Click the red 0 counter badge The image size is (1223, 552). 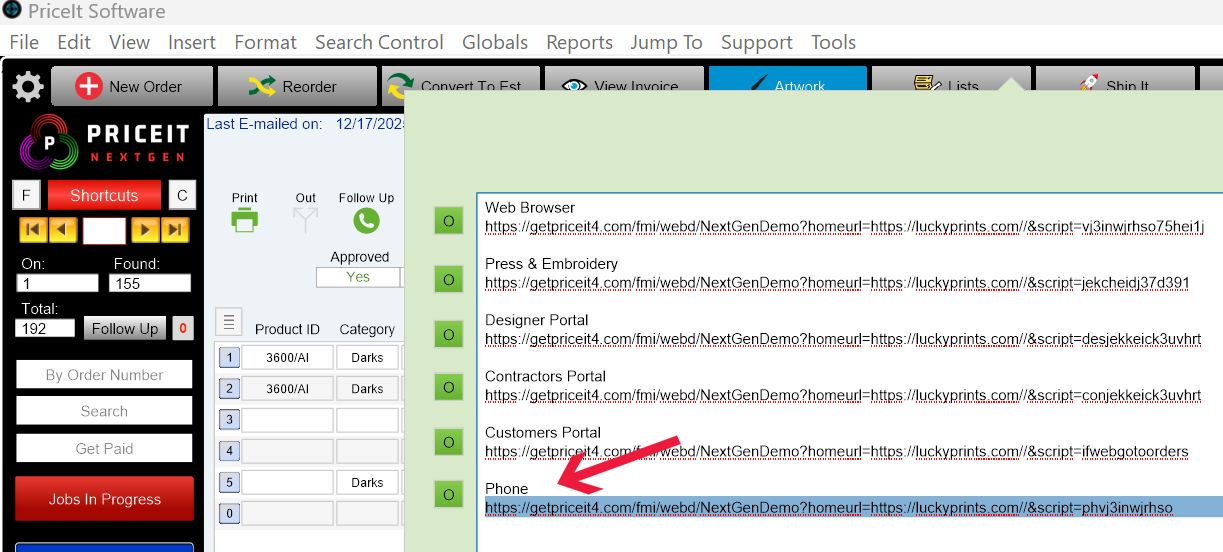pos(182,328)
